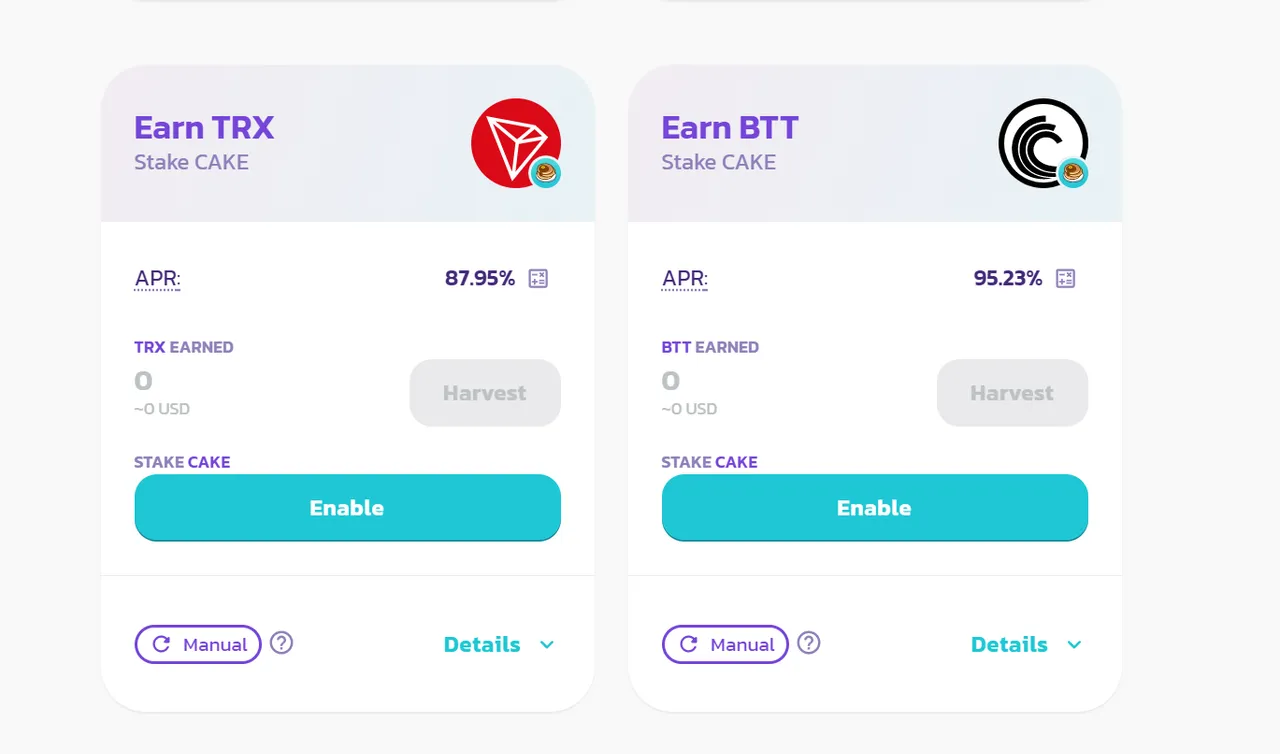Click the chevron next to BTT Details
Screen dimensions: 1280x754
click(1074, 645)
